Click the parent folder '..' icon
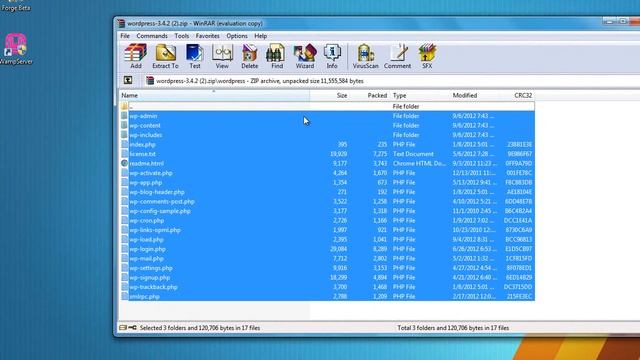The width and height of the screenshot is (640, 360). coord(124,106)
